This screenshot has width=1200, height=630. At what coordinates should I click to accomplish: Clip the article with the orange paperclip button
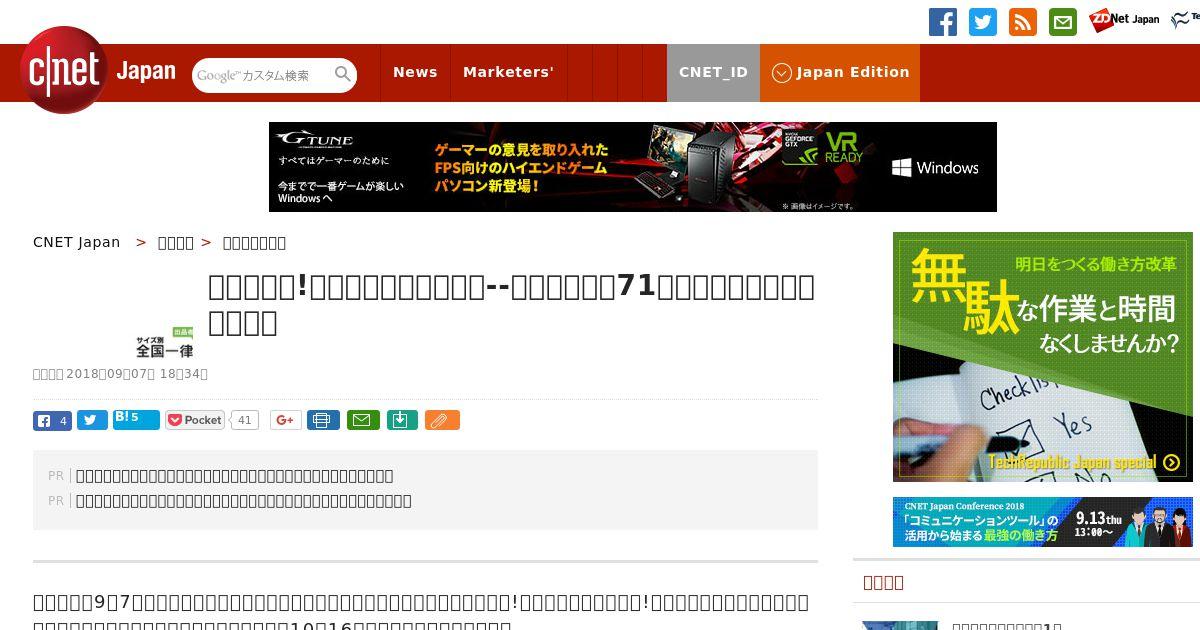pos(442,420)
